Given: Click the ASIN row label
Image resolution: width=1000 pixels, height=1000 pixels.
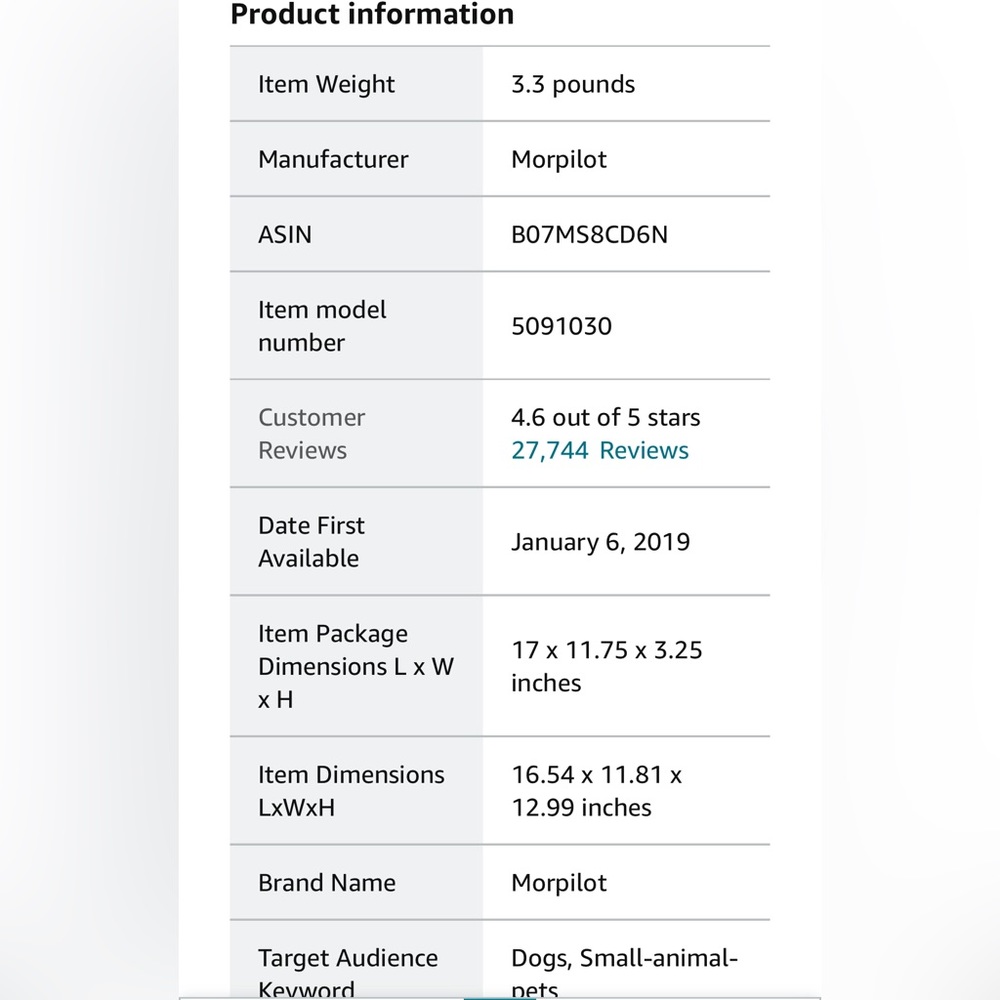Looking at the screenshot, I should pyautogui.click(x=284, y=235).
